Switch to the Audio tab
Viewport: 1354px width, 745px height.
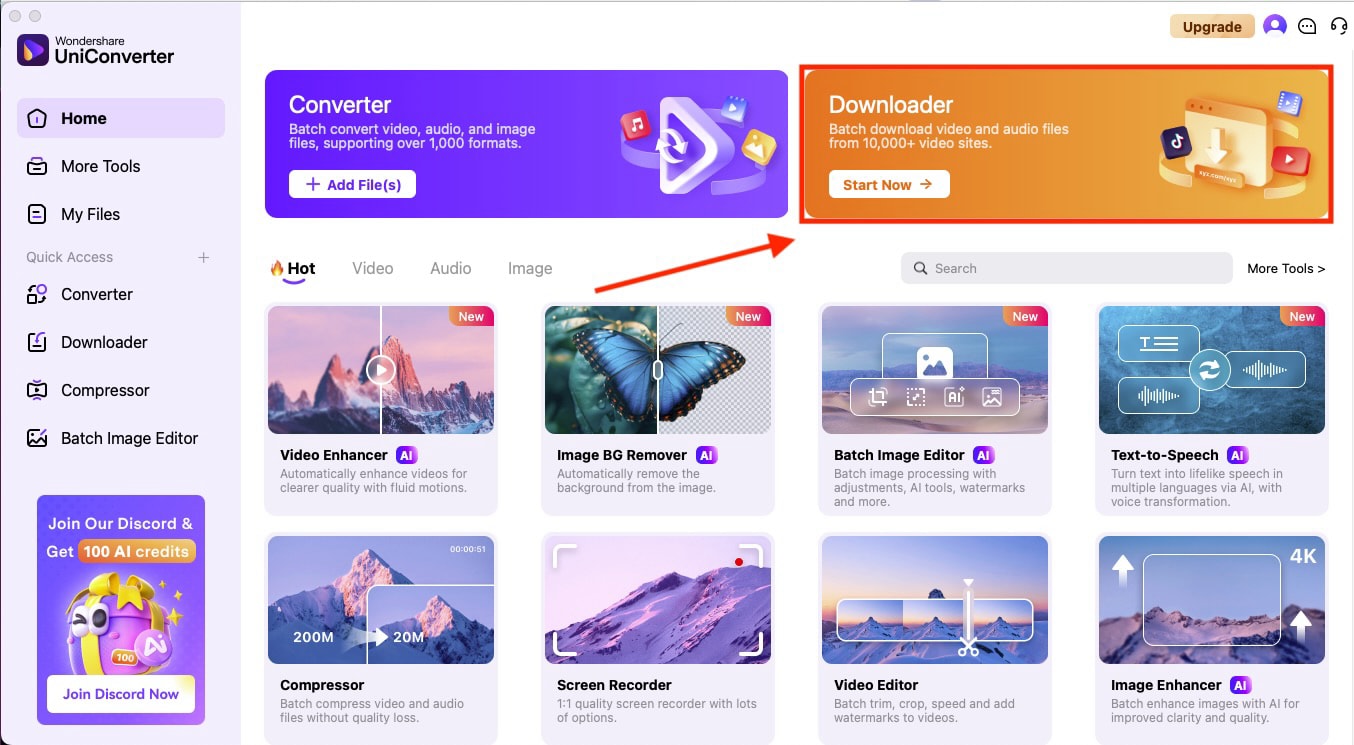tap(450, 268)
